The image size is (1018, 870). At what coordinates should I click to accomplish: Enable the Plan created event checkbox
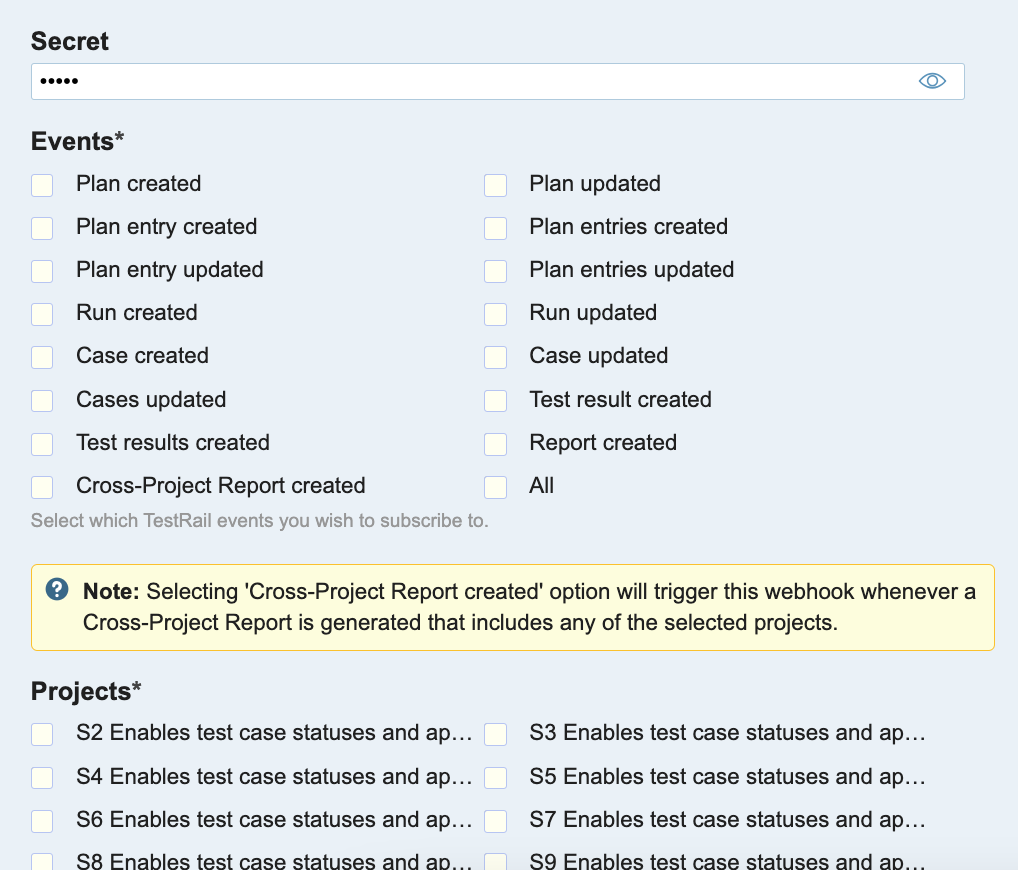[42, 185]
